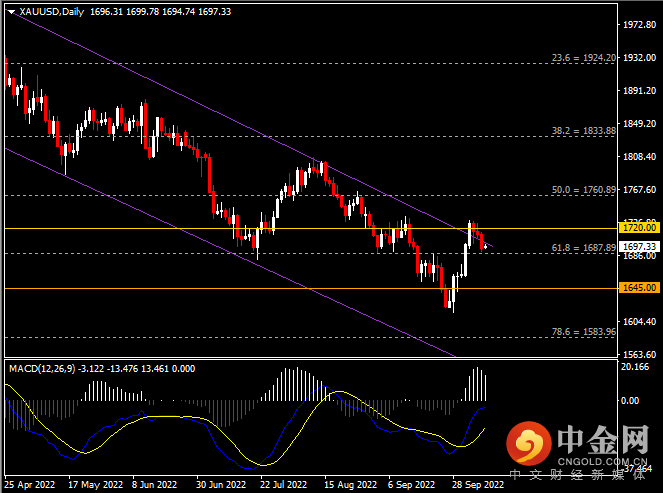The height and width of the screenshot is (493, 663).
Task: Select the 78.6 = 1583.96 Fibonacci label
Action: pos(584,332)
